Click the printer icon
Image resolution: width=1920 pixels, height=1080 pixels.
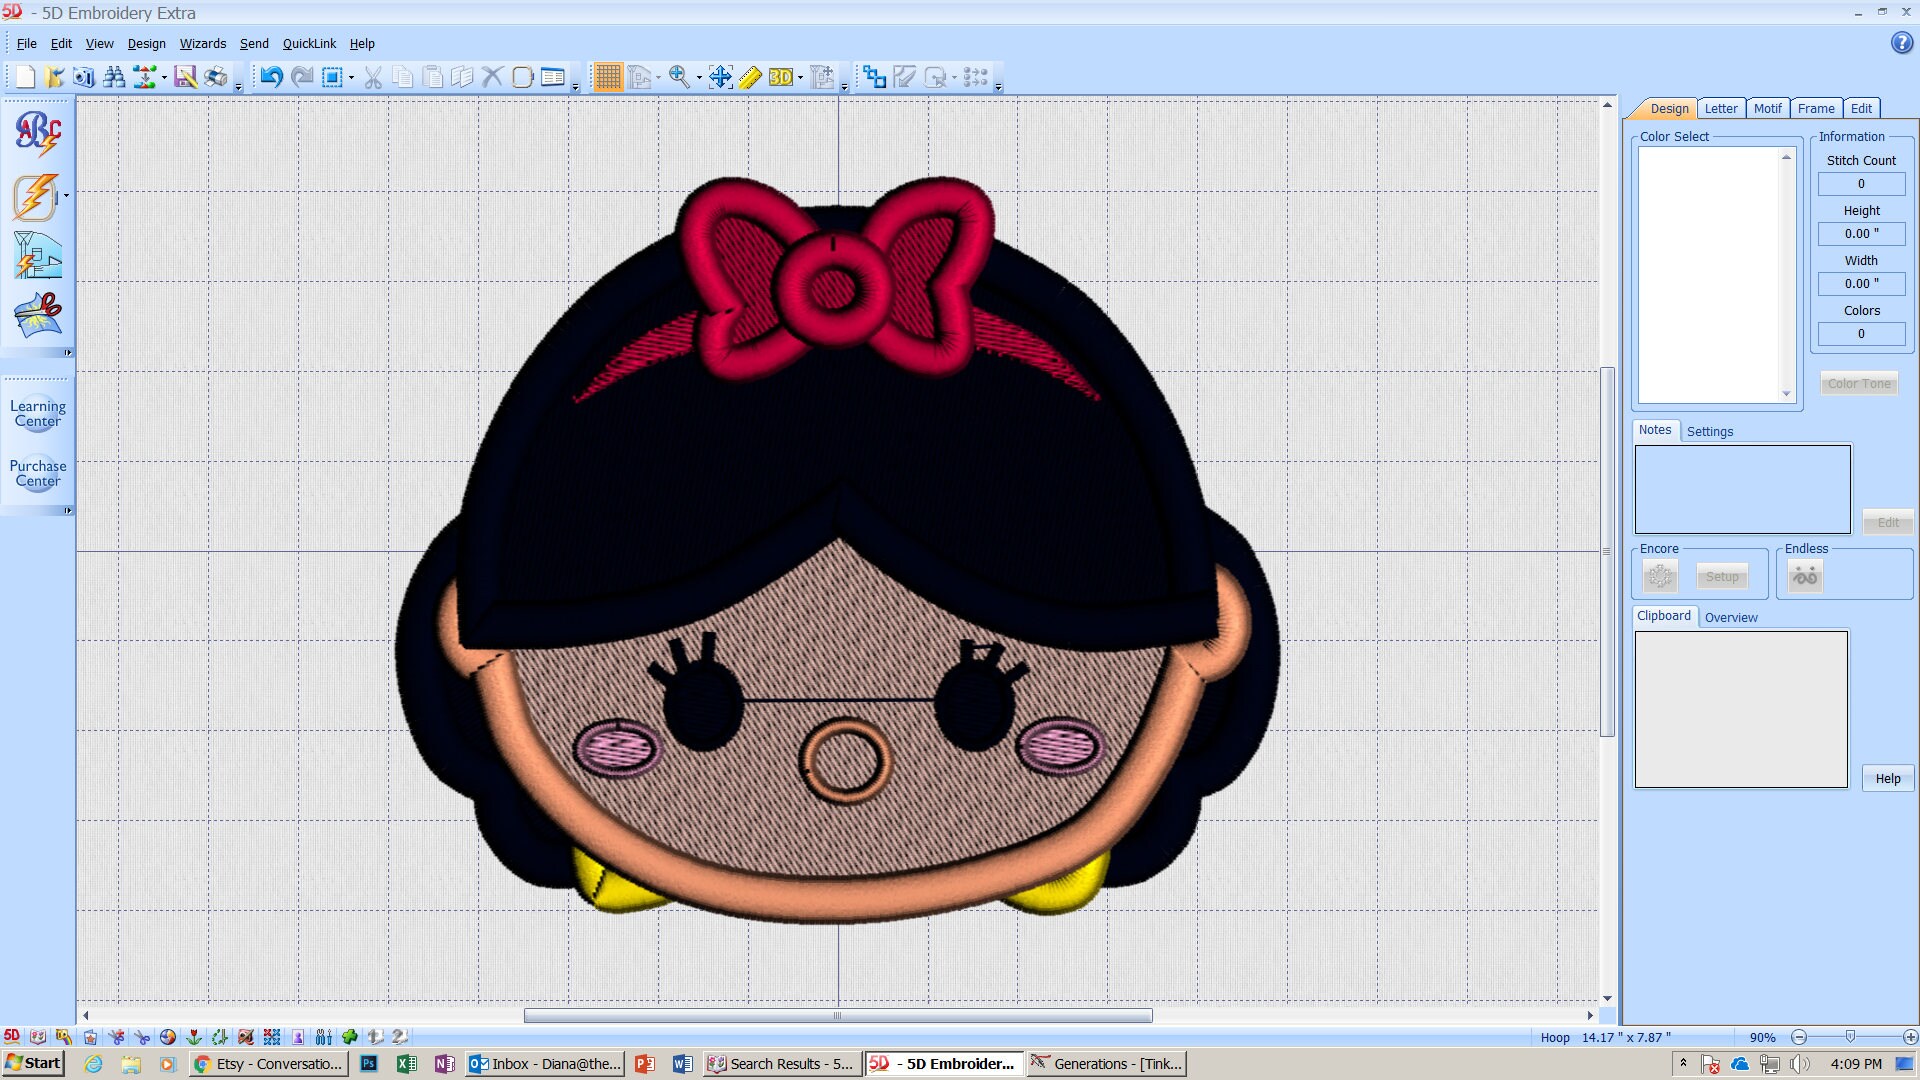pyautogui.click(x=215, y=77)
